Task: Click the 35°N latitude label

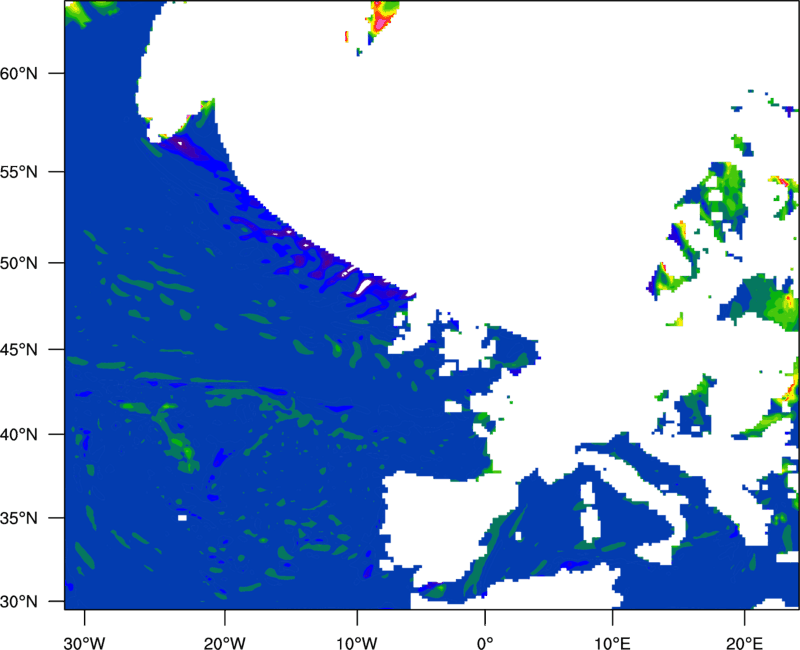Action: tap(19, 518)
